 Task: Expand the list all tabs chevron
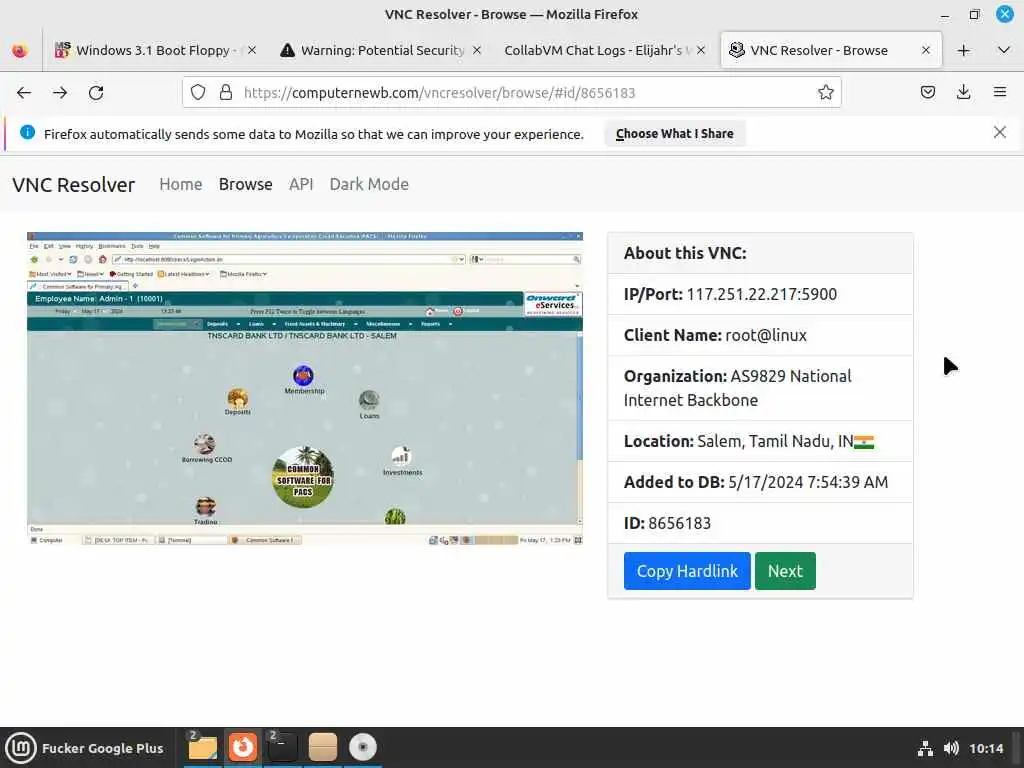[x=1004, y=50]
